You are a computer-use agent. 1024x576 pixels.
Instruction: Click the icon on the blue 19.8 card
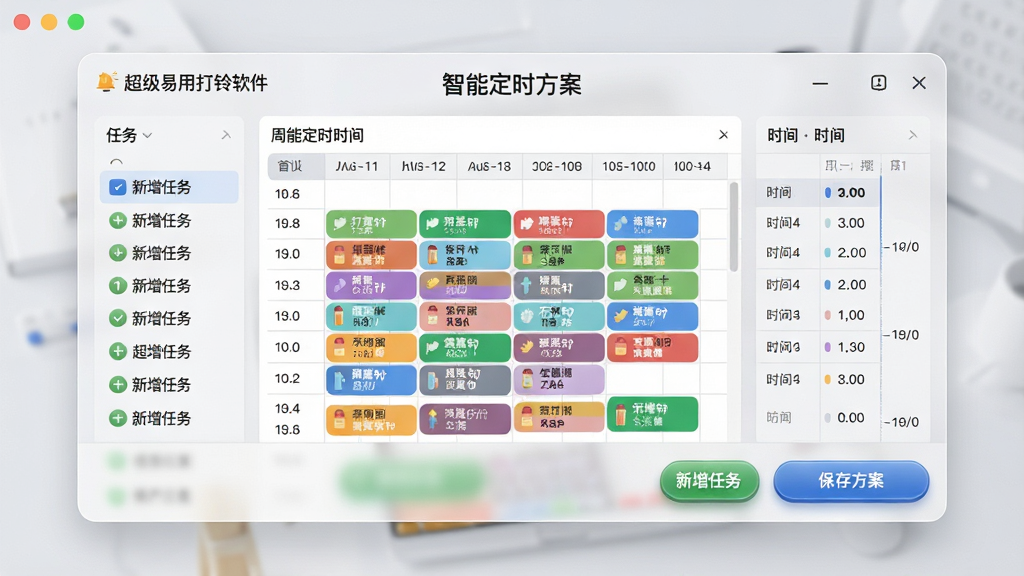620,224
